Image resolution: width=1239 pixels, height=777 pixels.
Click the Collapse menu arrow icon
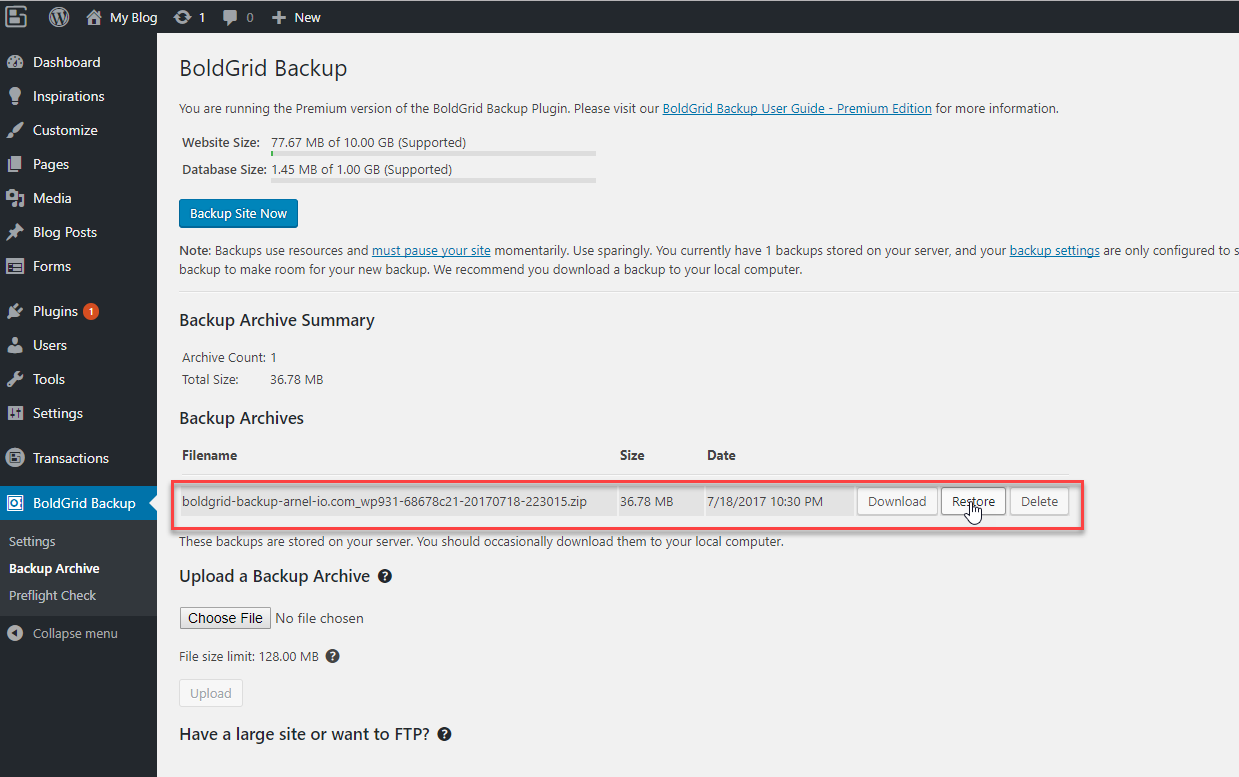(x=15, y=633)
